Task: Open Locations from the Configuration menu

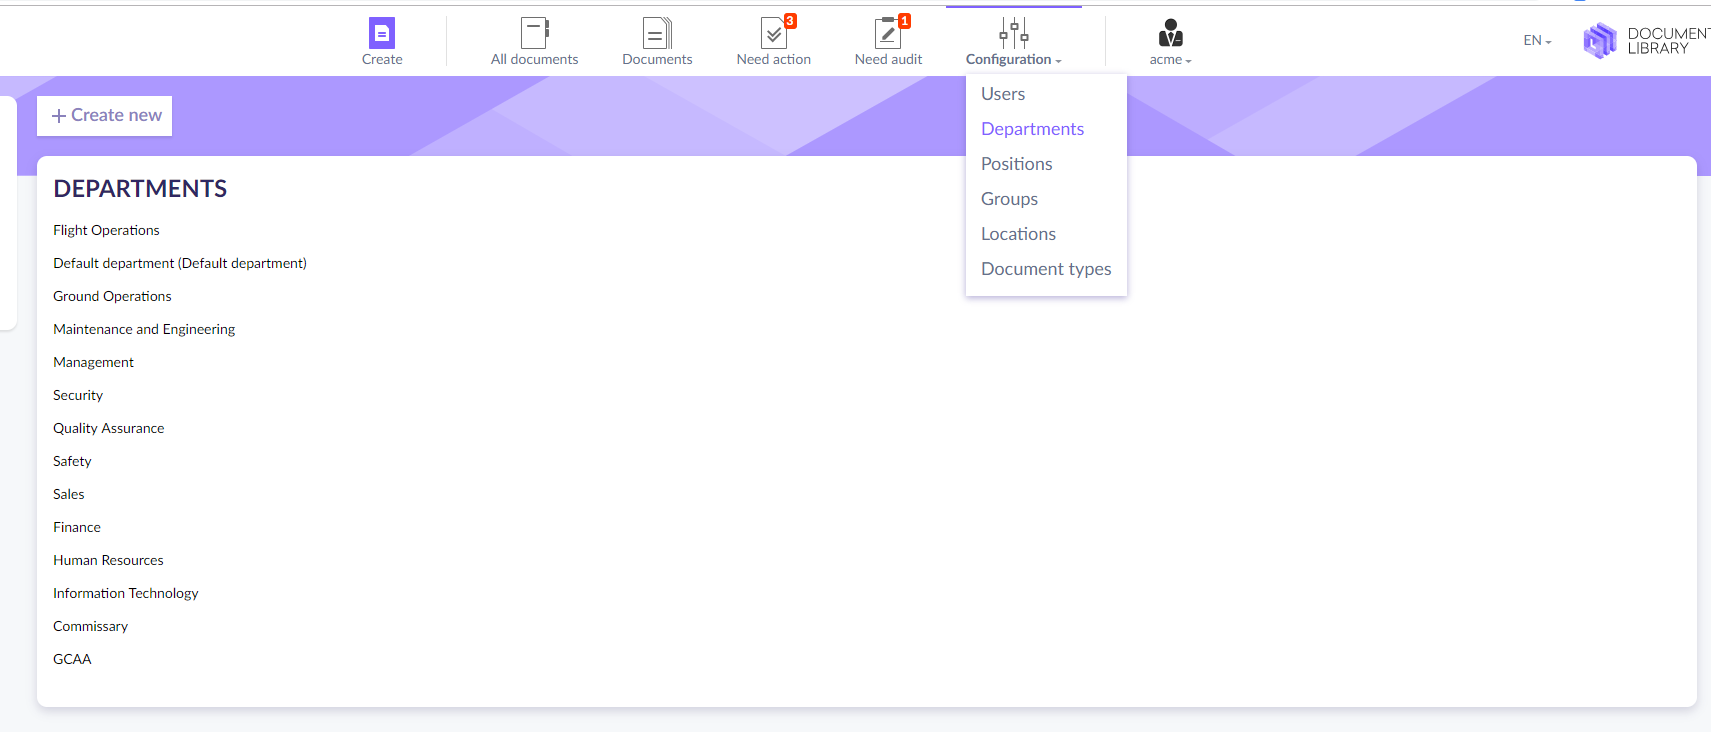Action: [x=1018, y=234]
